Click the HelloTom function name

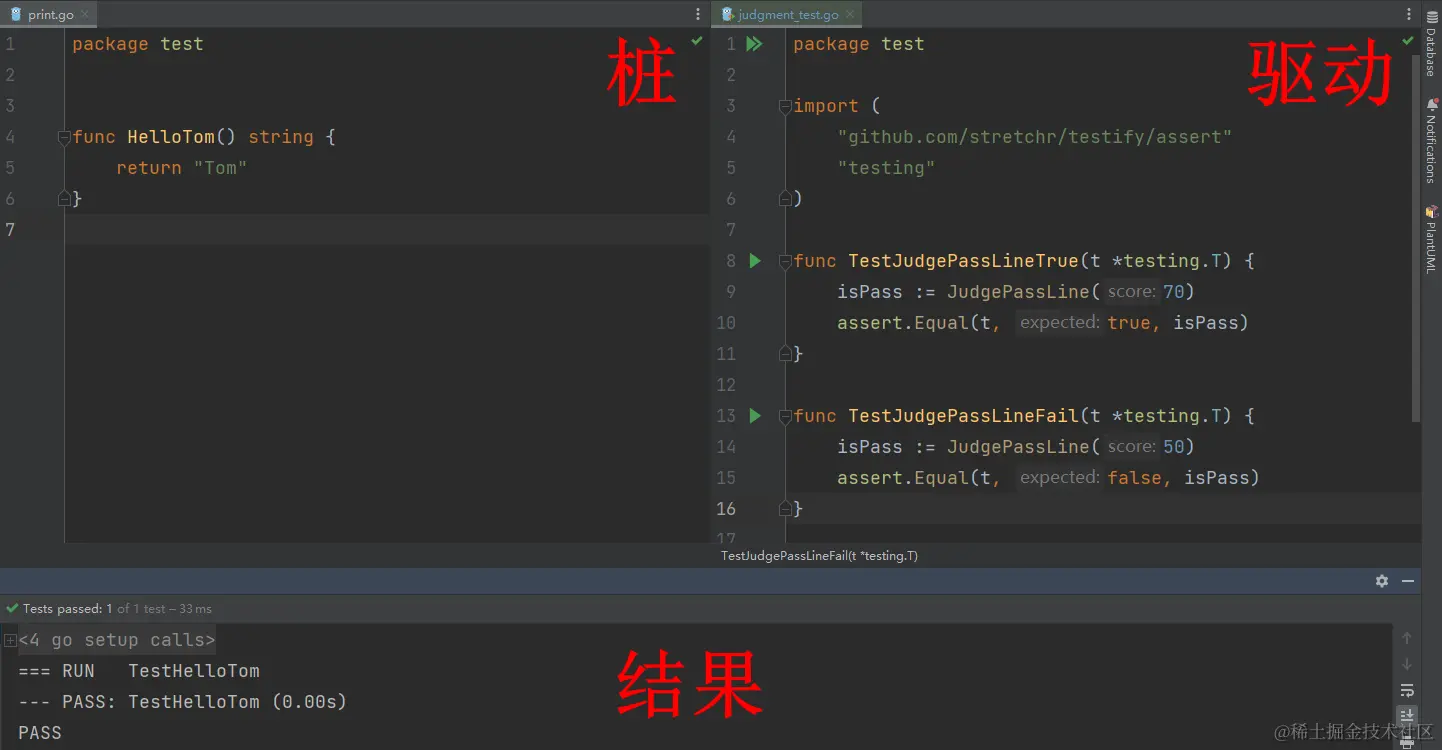171,137
